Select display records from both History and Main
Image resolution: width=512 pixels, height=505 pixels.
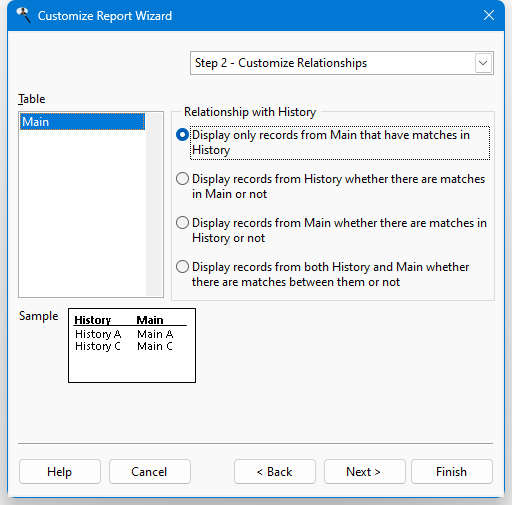[323, 274]
